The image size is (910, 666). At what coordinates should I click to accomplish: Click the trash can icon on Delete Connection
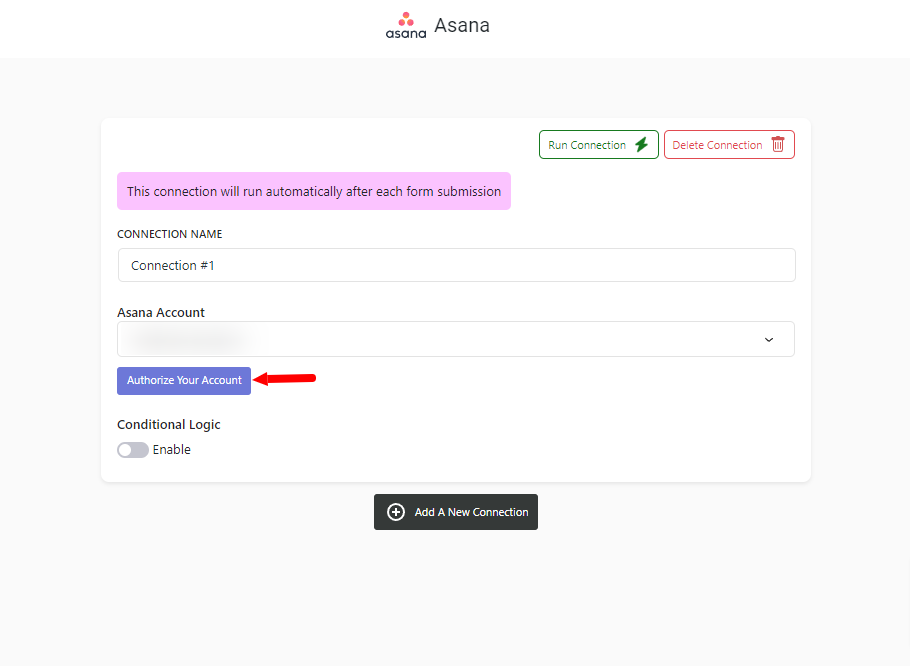coord(778,144)
